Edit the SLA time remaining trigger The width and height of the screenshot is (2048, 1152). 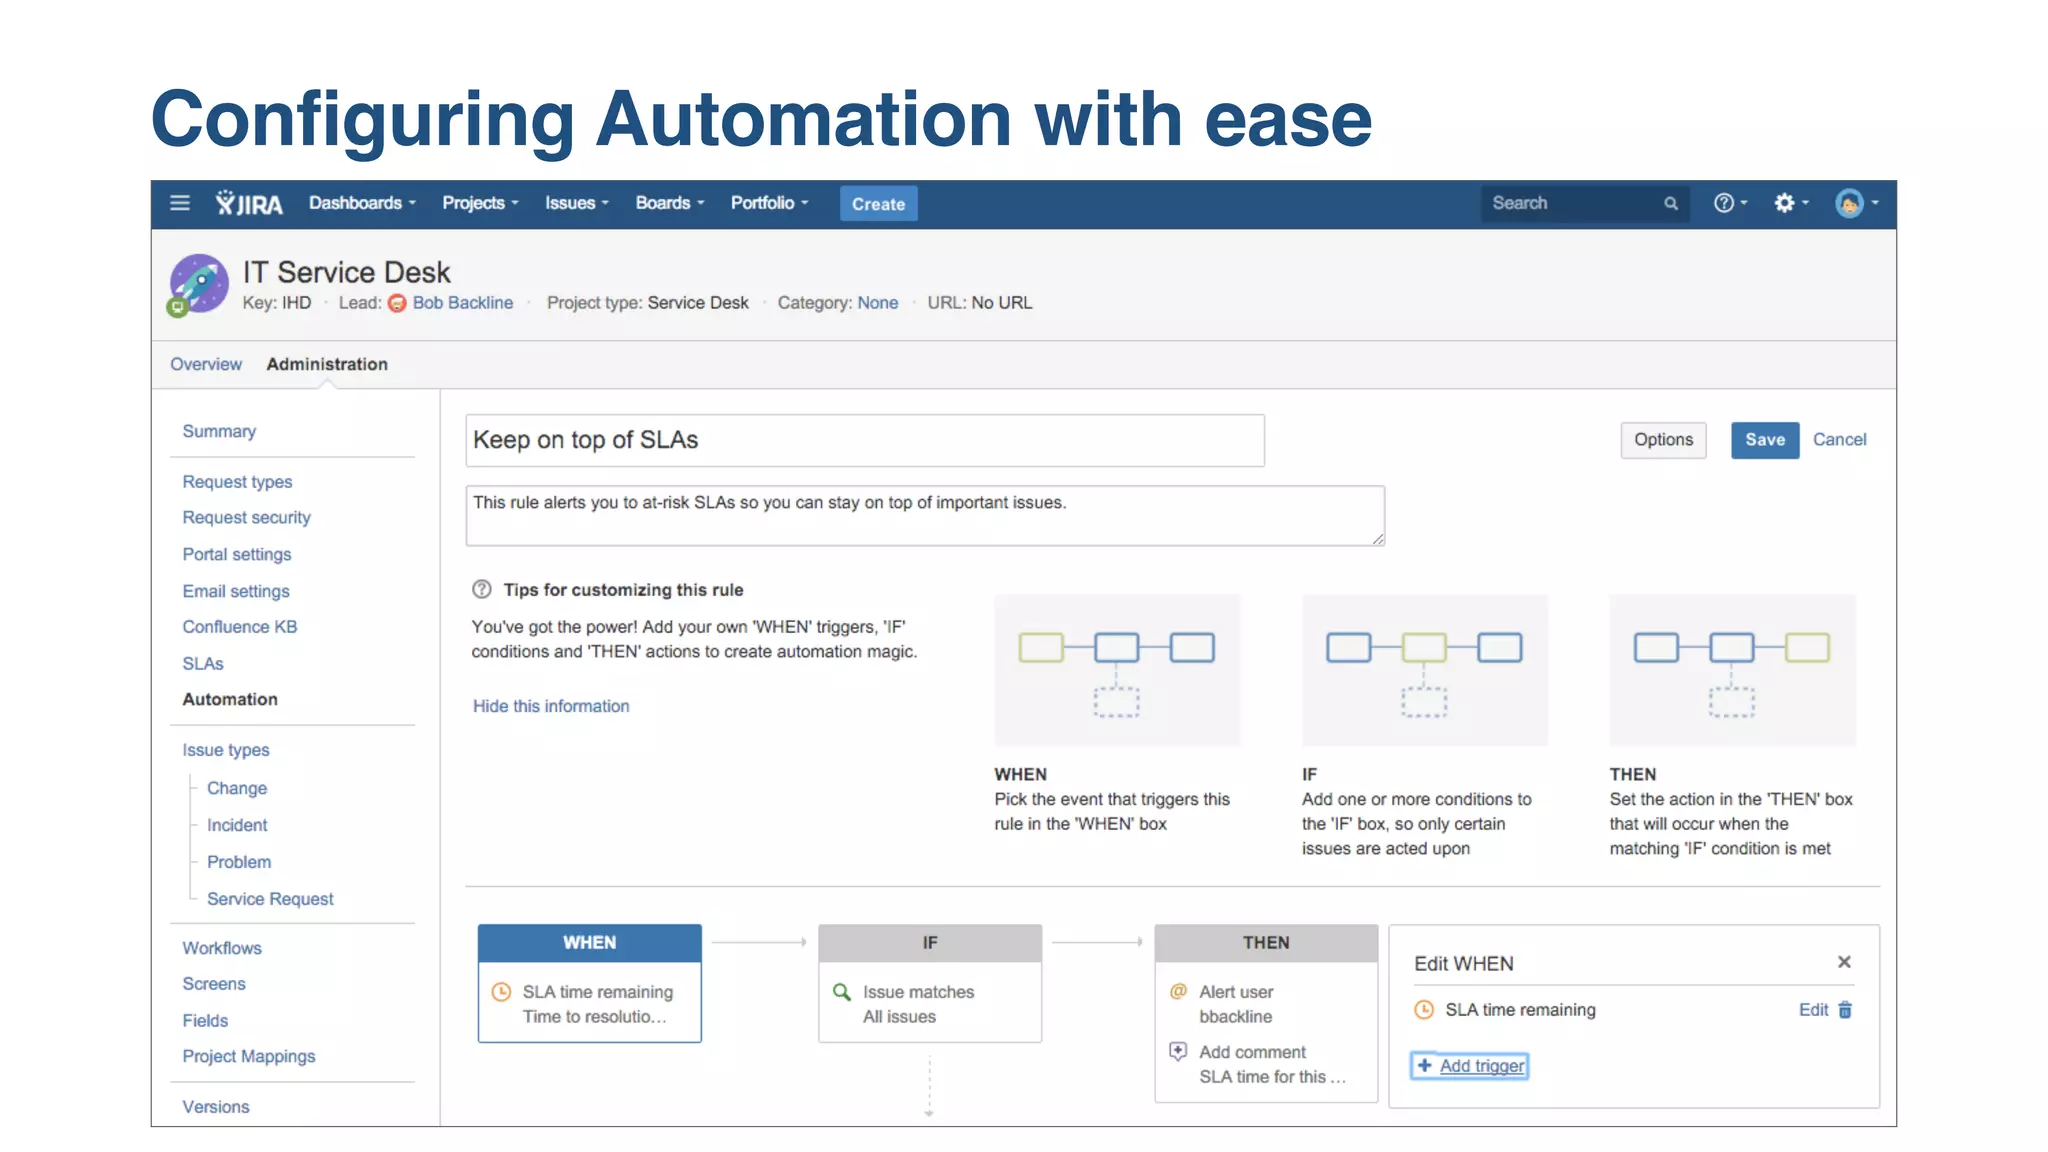coord(1813,1010)
